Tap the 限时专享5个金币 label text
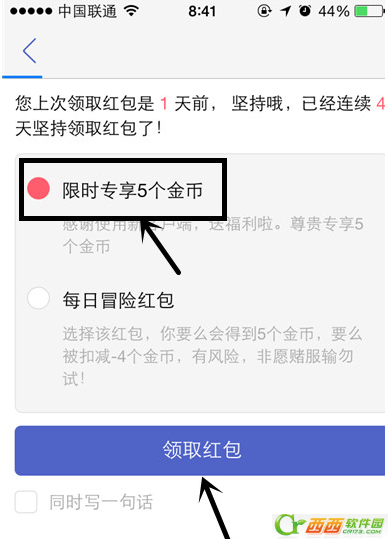 point(132,190)
